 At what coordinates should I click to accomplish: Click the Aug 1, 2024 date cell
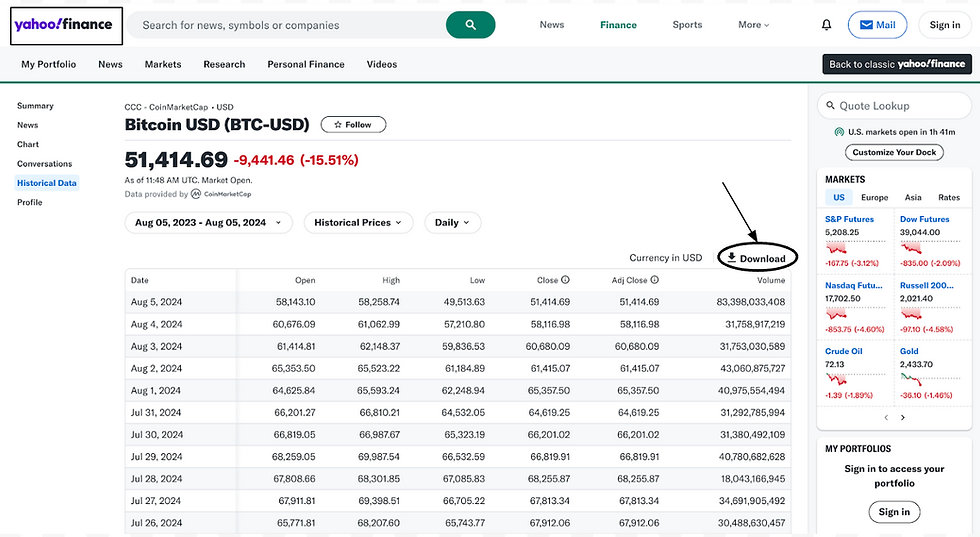(156, 391)
